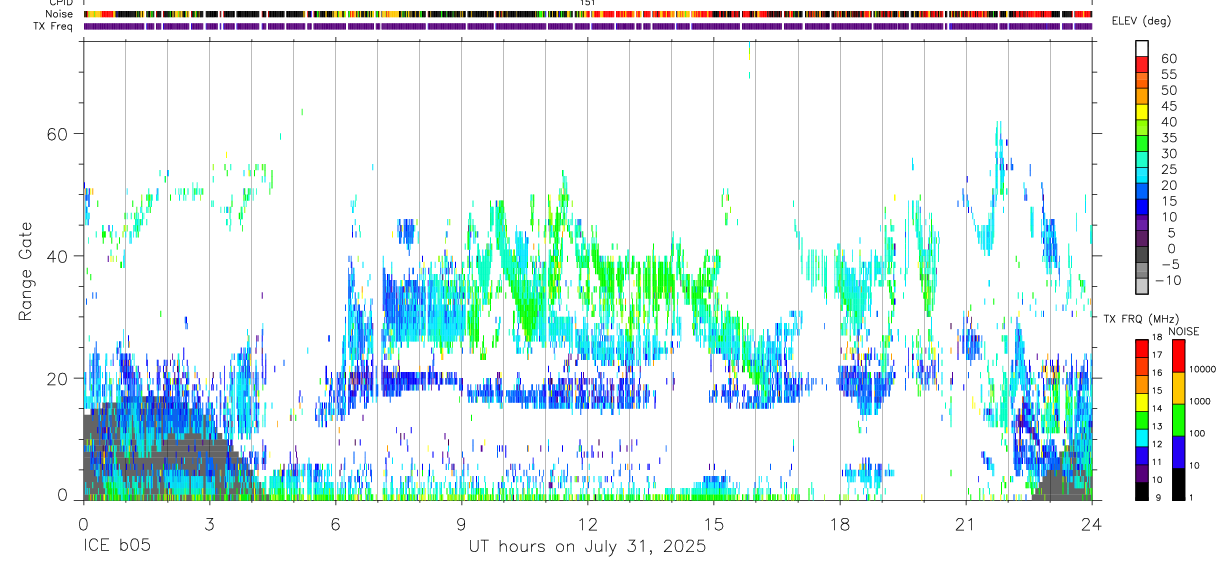Viewport: 1228px width, 567px height.
Task: Click the NOISE colorbar label 100
Action: 1197,433
